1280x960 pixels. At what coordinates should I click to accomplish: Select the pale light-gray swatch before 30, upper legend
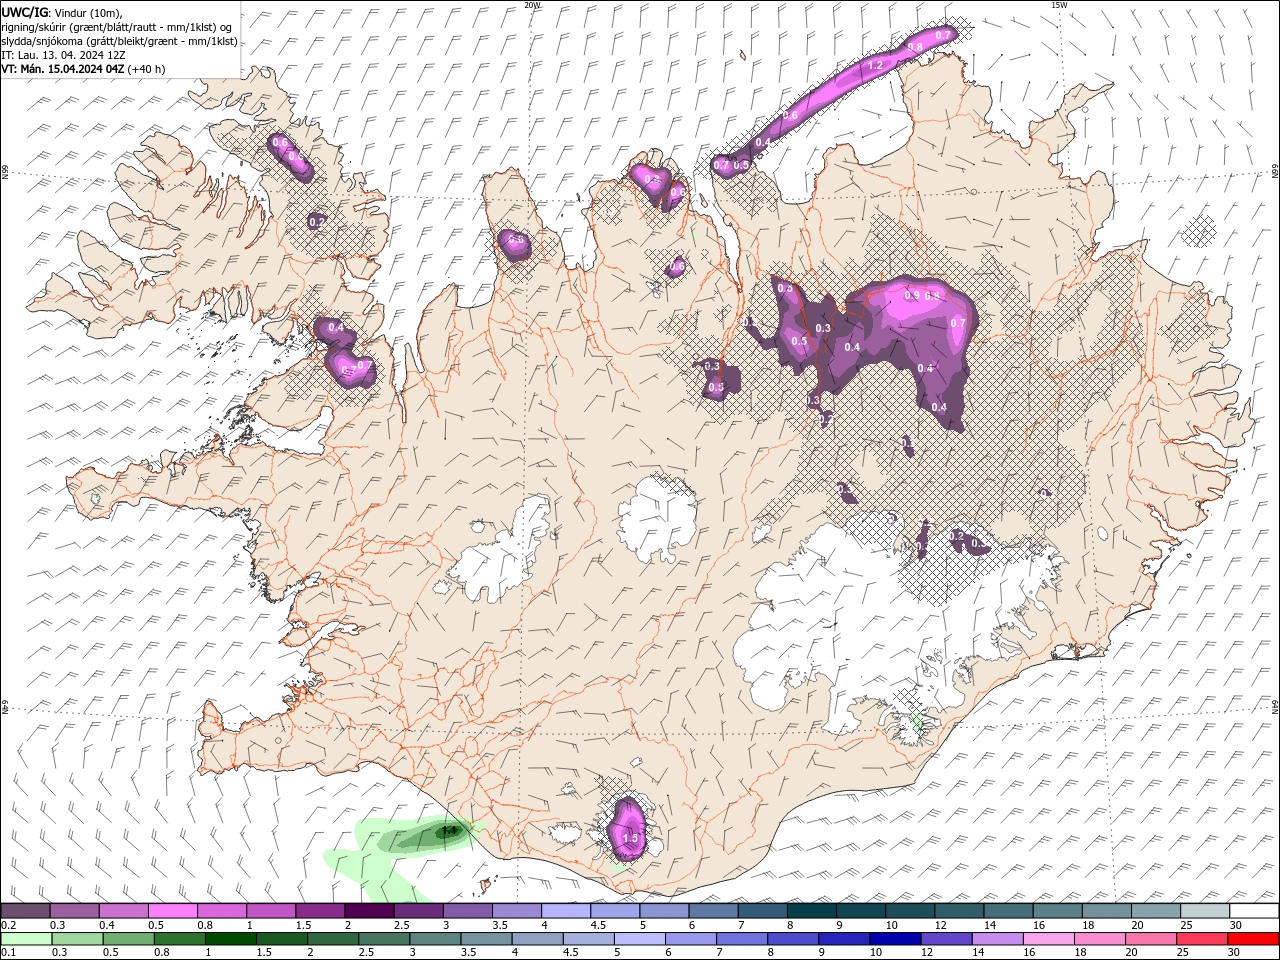[1205, 911]
